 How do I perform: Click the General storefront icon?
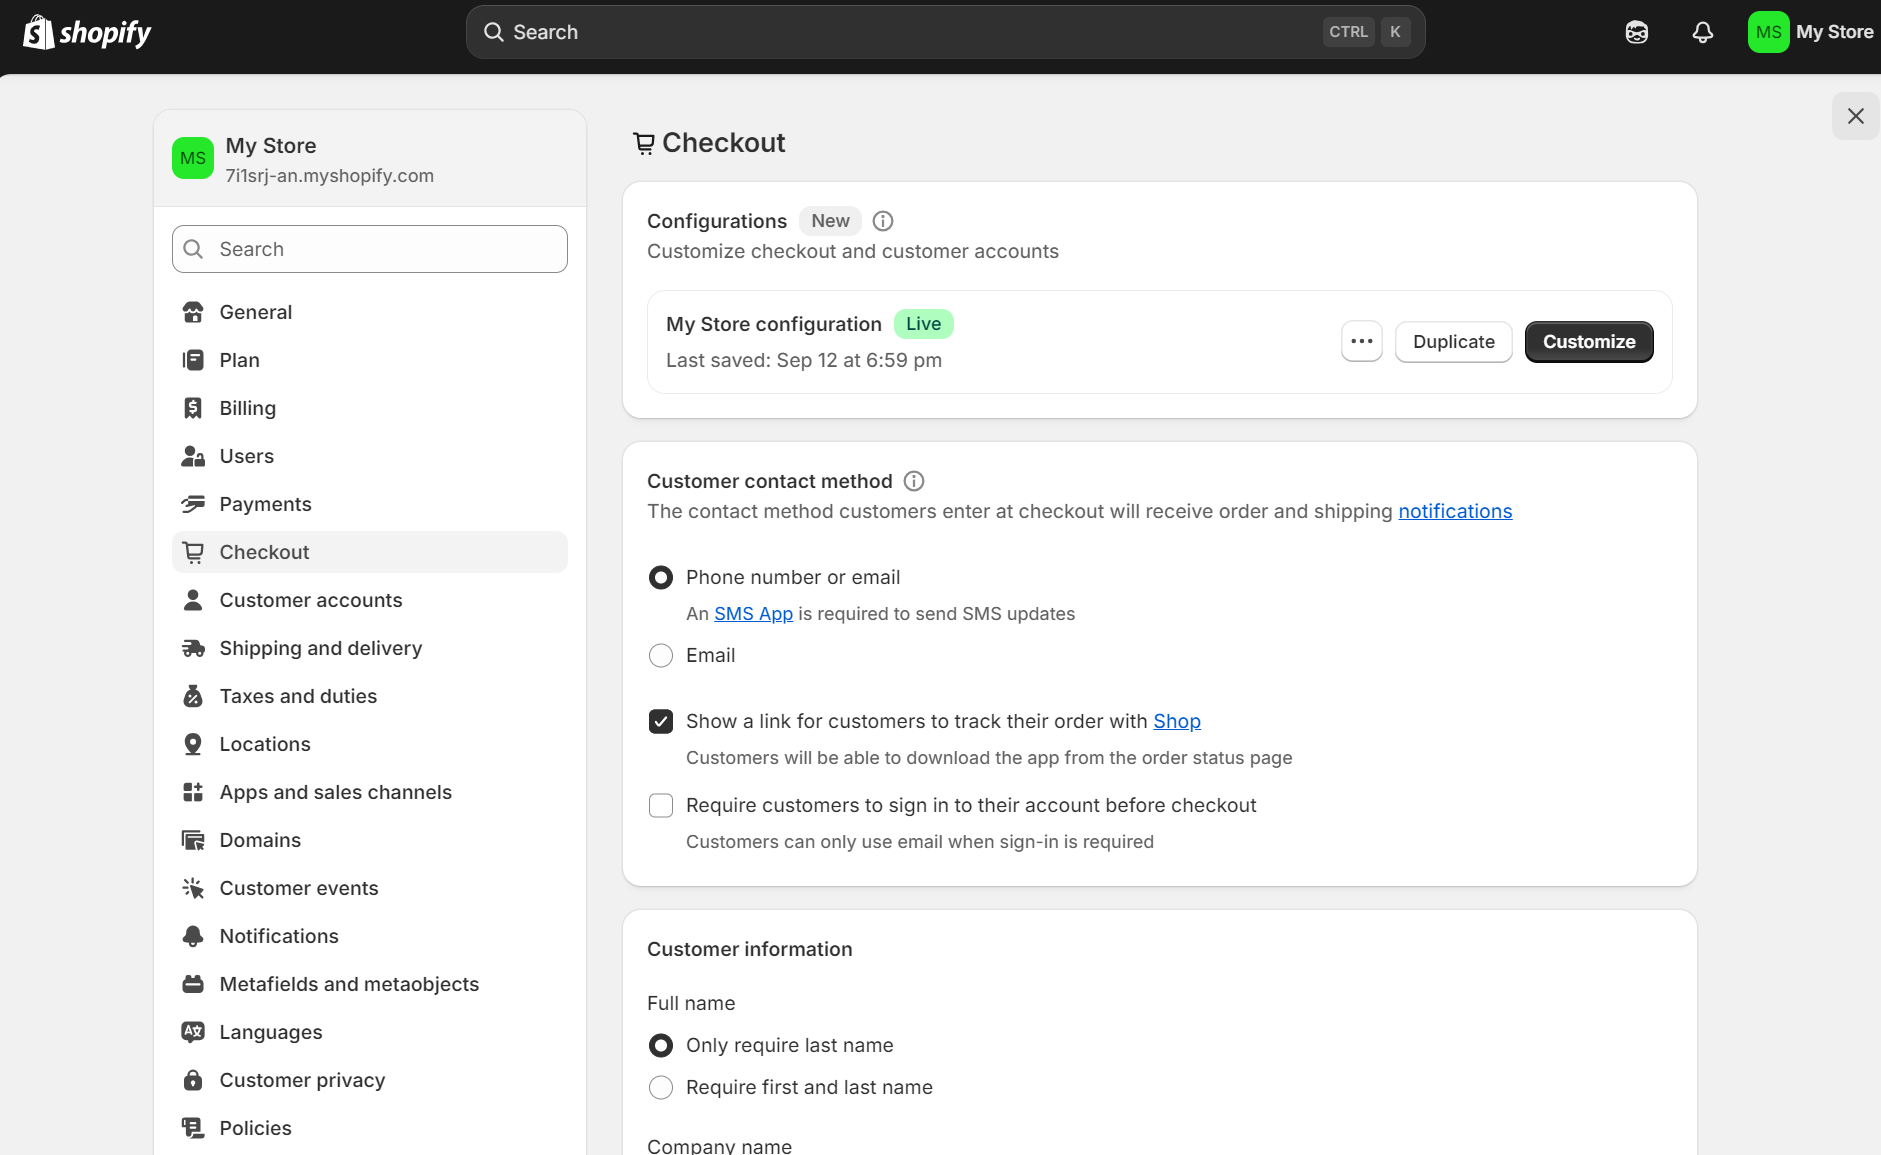(193, 312)
